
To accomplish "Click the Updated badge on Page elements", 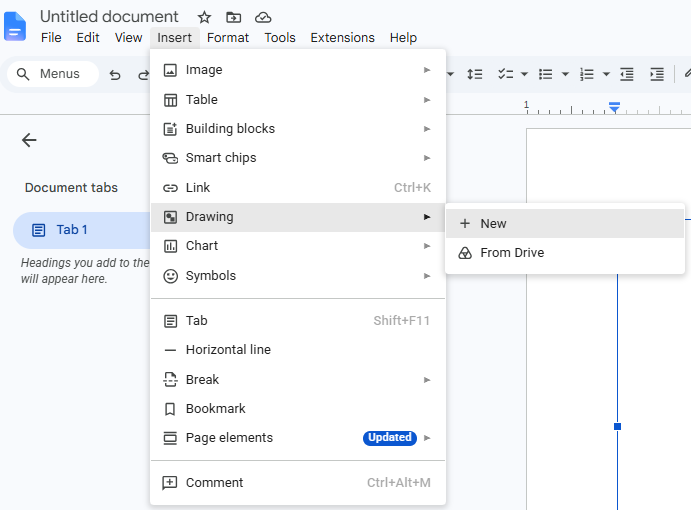I will click(x=390, y=438).
